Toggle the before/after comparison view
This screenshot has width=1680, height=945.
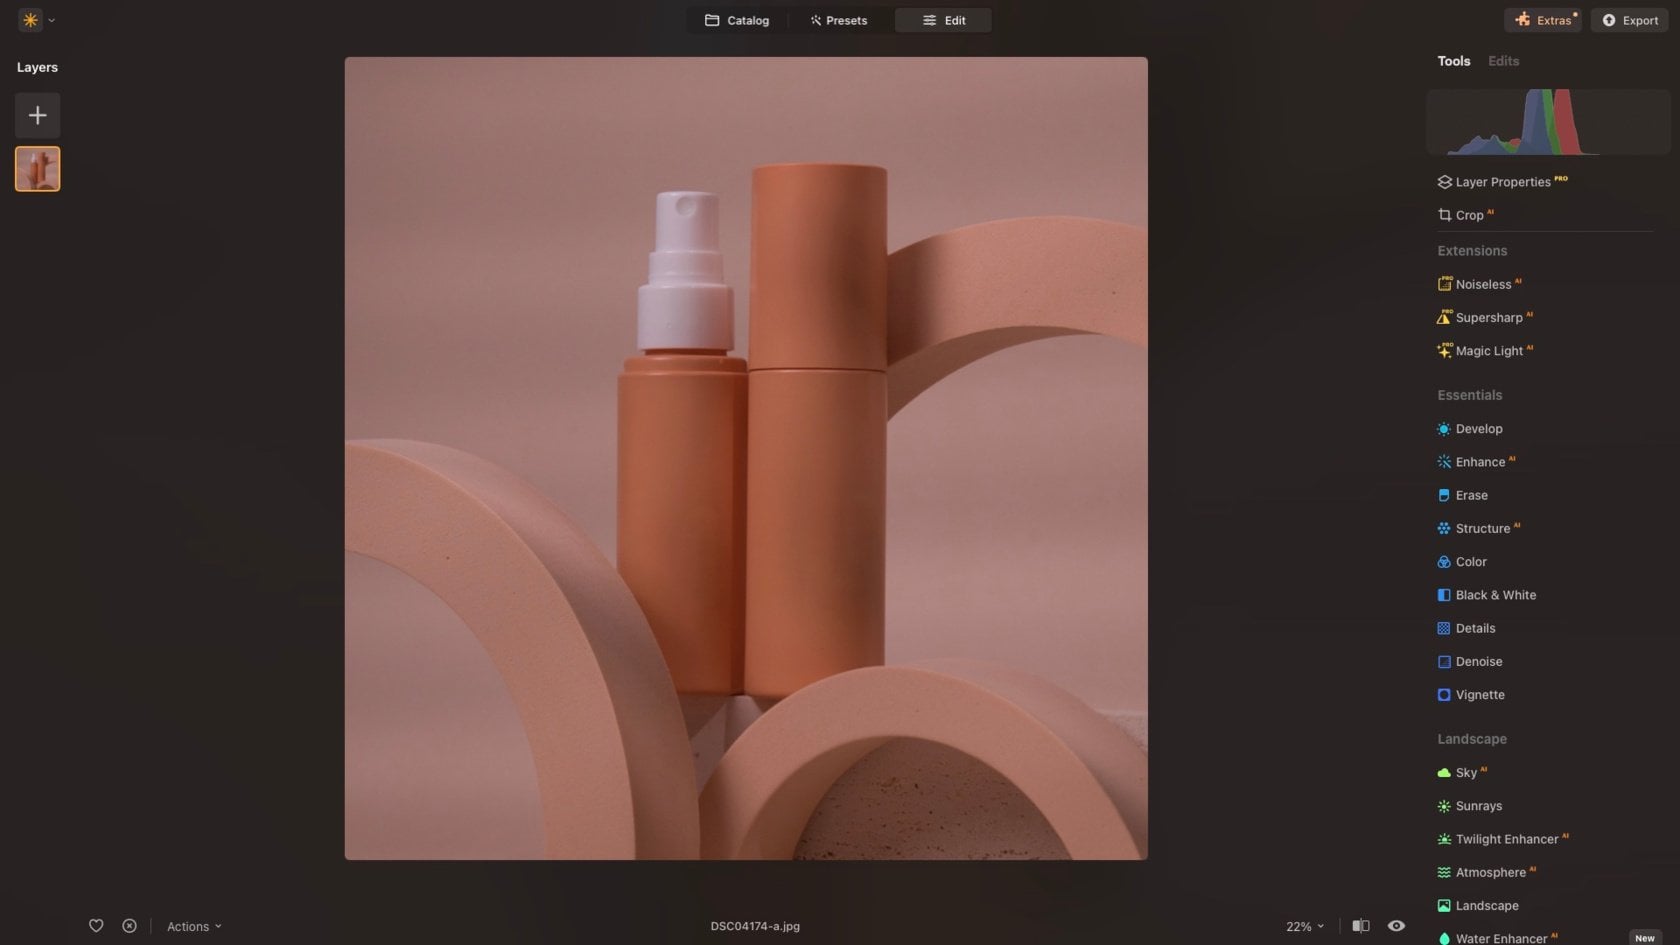point(1361,926)
